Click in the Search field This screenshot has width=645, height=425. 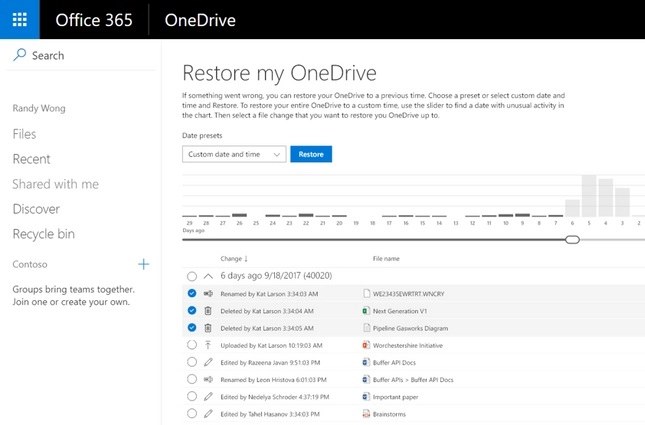(82, 55)
